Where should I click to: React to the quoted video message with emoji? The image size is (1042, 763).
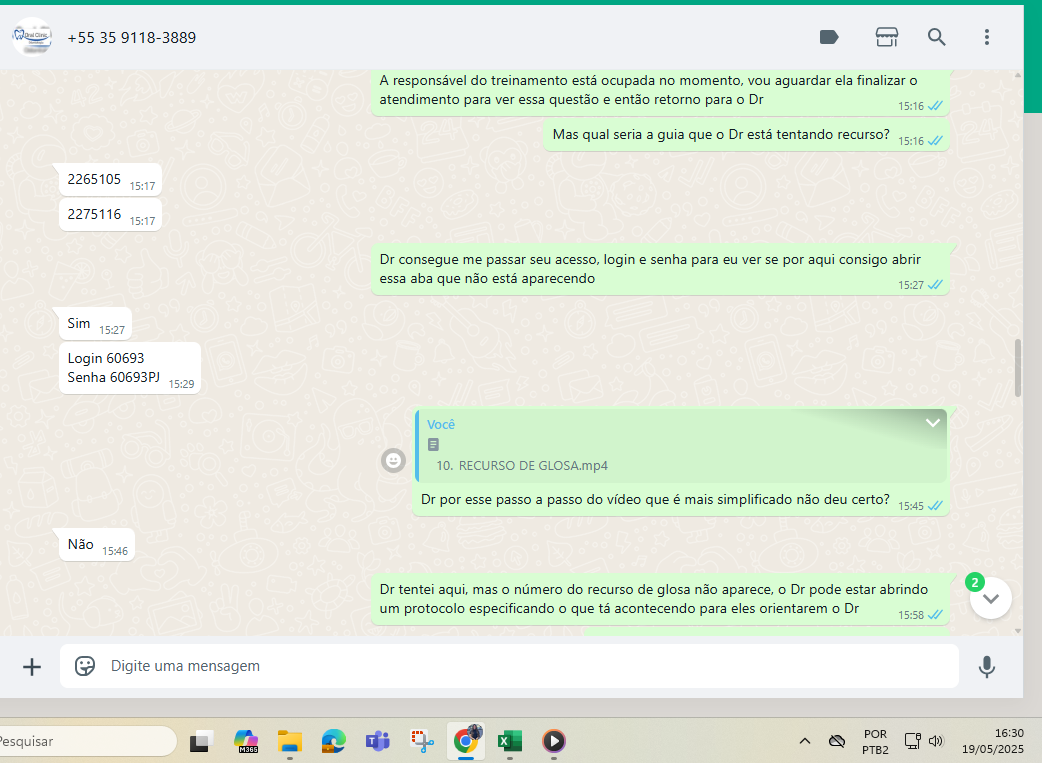click(393, 460)
